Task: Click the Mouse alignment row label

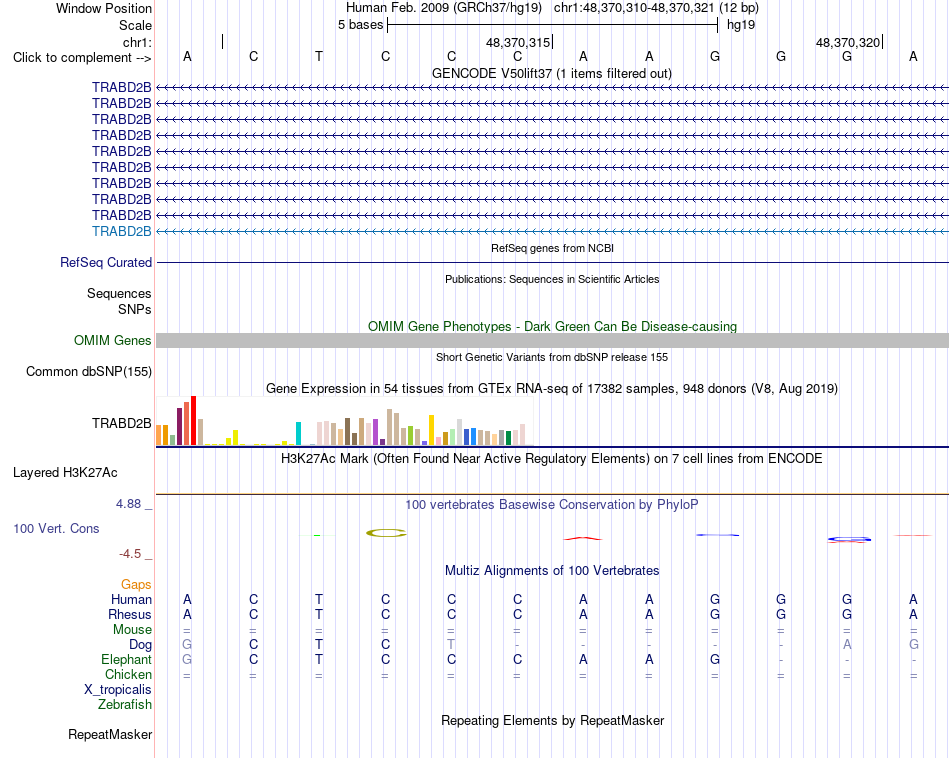Action: click(x=132, y=630)
